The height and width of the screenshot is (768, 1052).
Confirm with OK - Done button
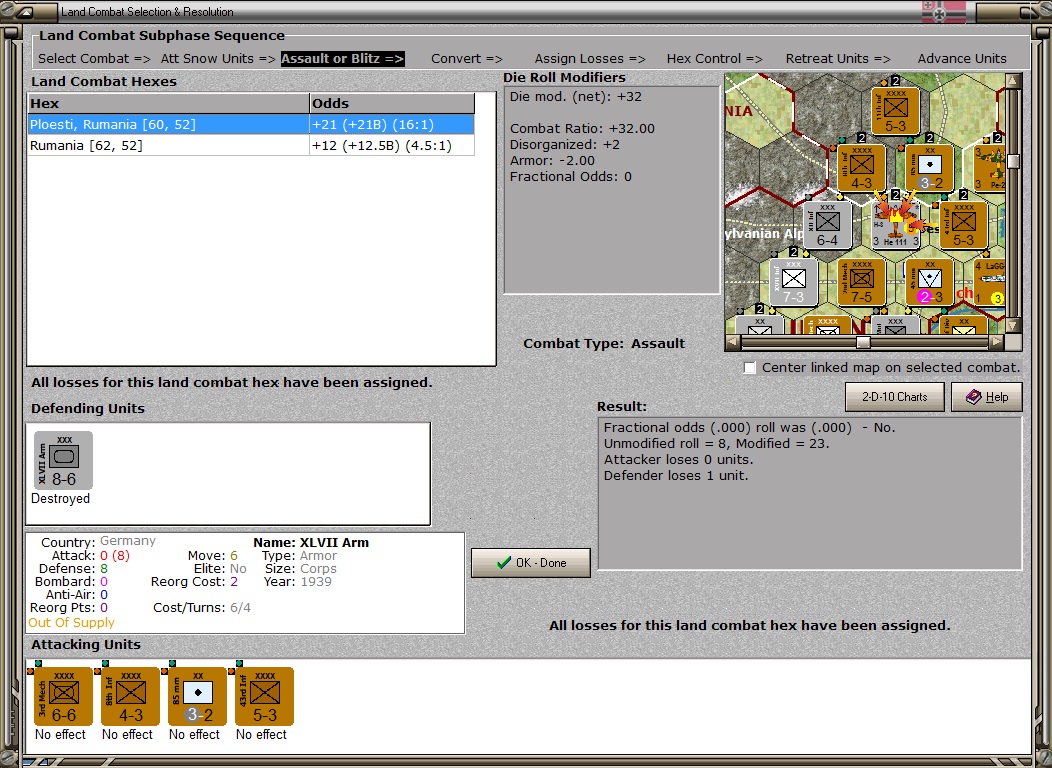531,563
